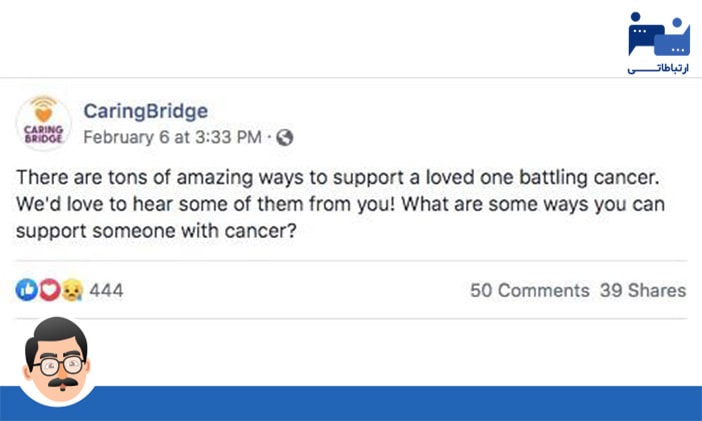
Task: Click the orange heart in CaringBridge logo
Action: pos(43,114)
